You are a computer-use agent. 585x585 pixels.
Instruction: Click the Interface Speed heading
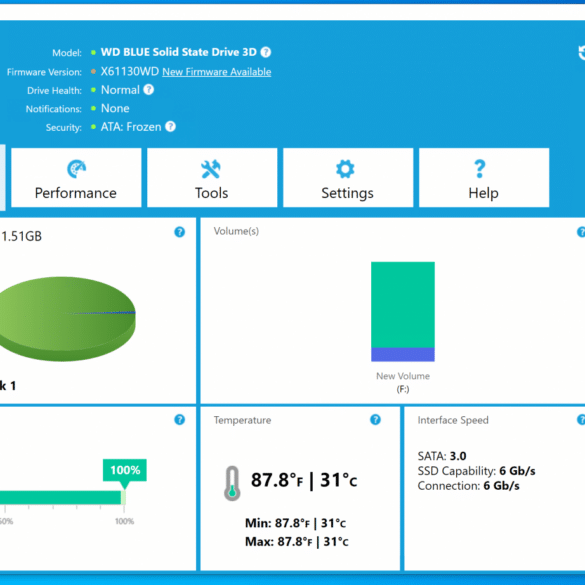(453, 420)
